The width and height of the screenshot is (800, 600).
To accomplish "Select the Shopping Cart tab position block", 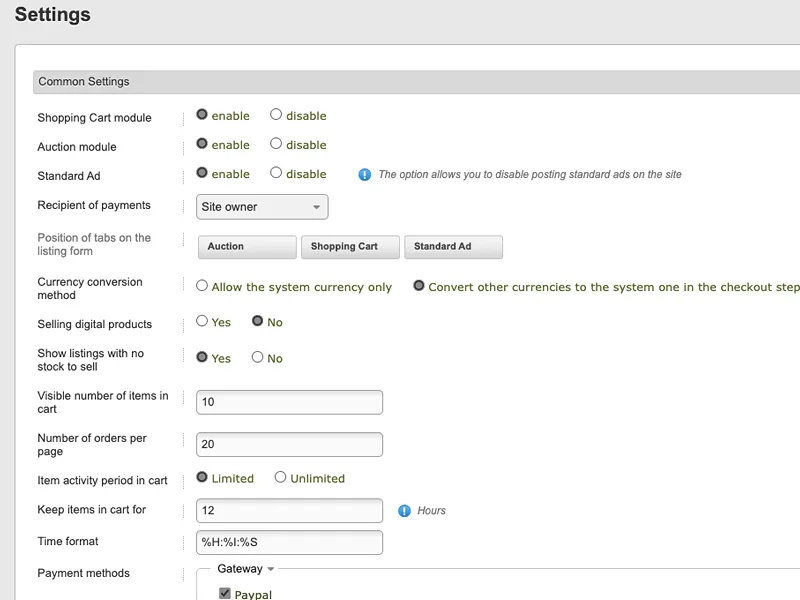I will coord(351,247).
